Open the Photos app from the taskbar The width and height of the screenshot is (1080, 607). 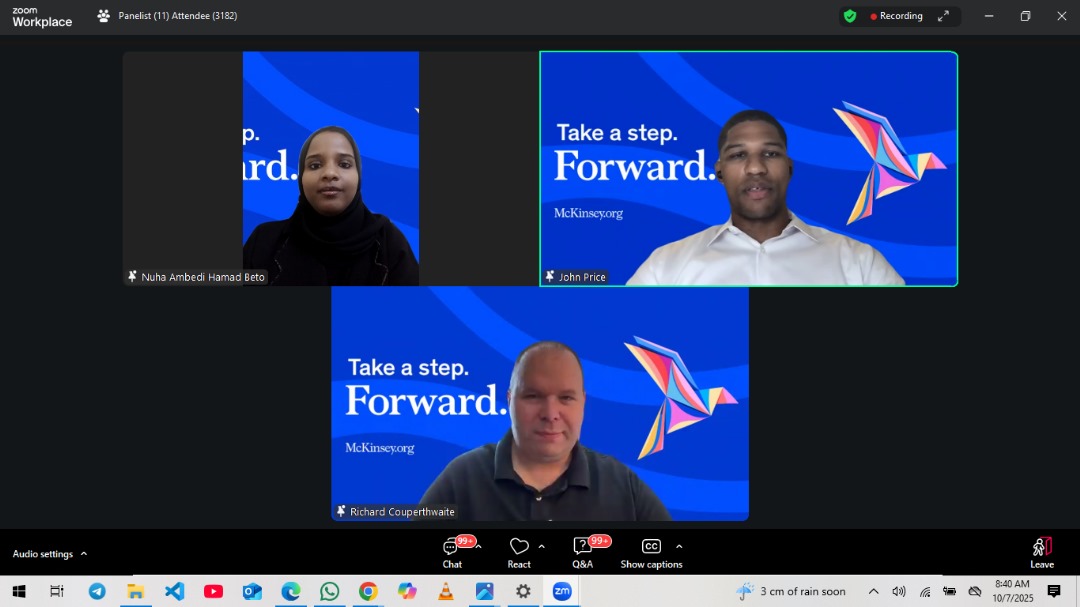[484, 591]
